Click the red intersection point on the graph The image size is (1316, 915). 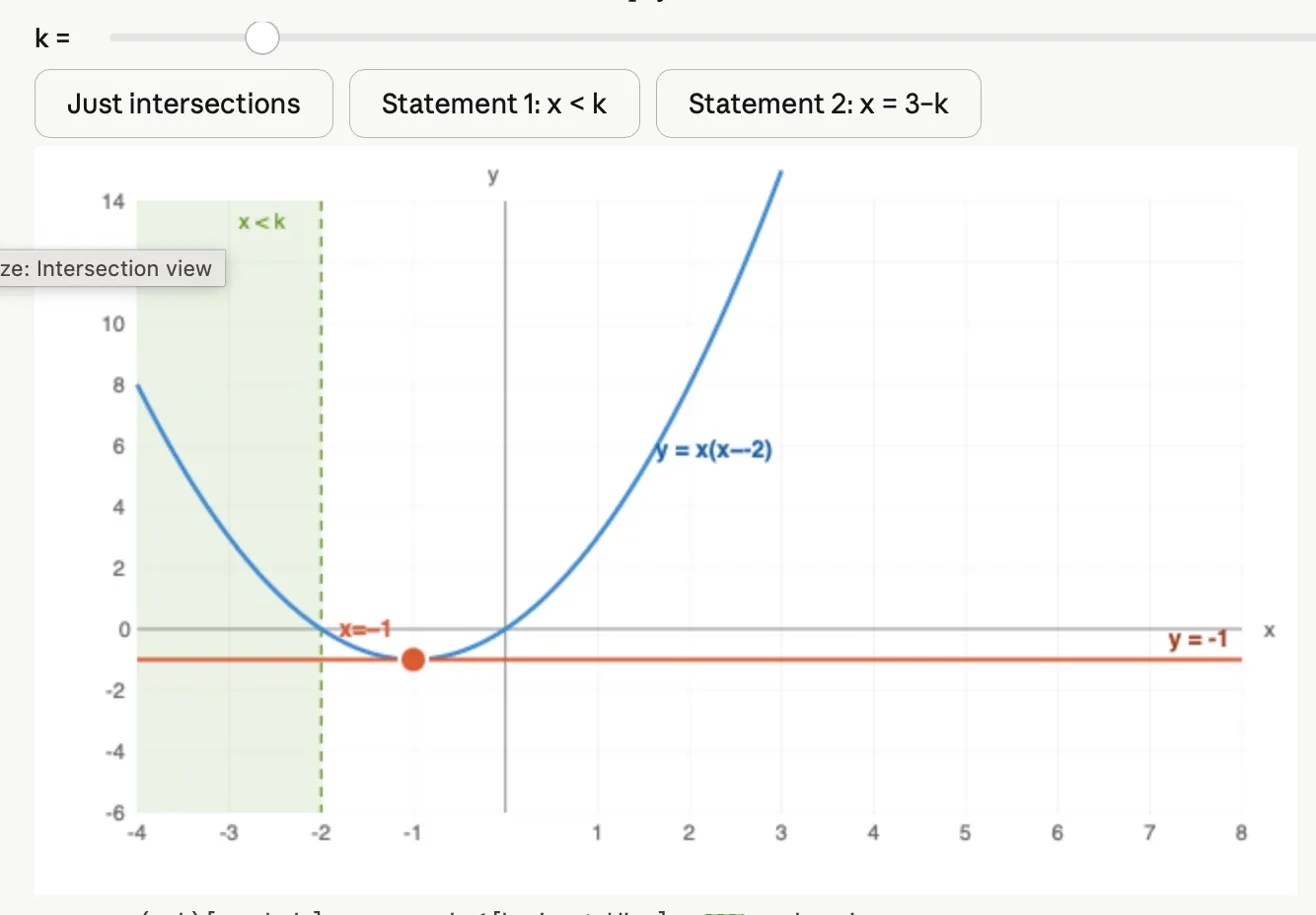[413, 659]
